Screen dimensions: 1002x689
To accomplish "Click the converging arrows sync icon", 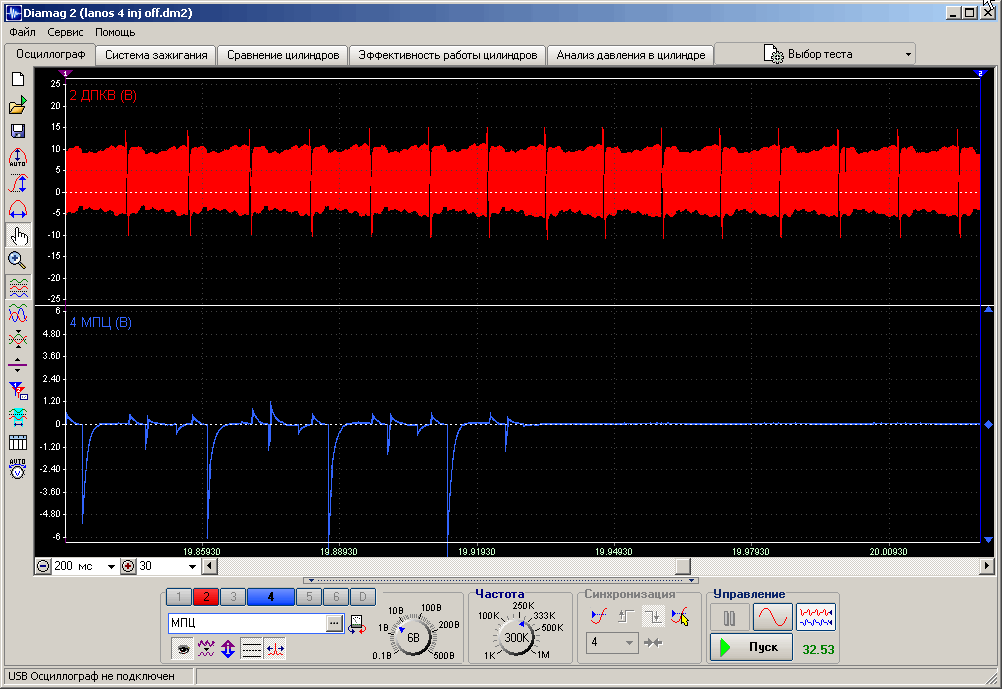I will pos(653,643).
